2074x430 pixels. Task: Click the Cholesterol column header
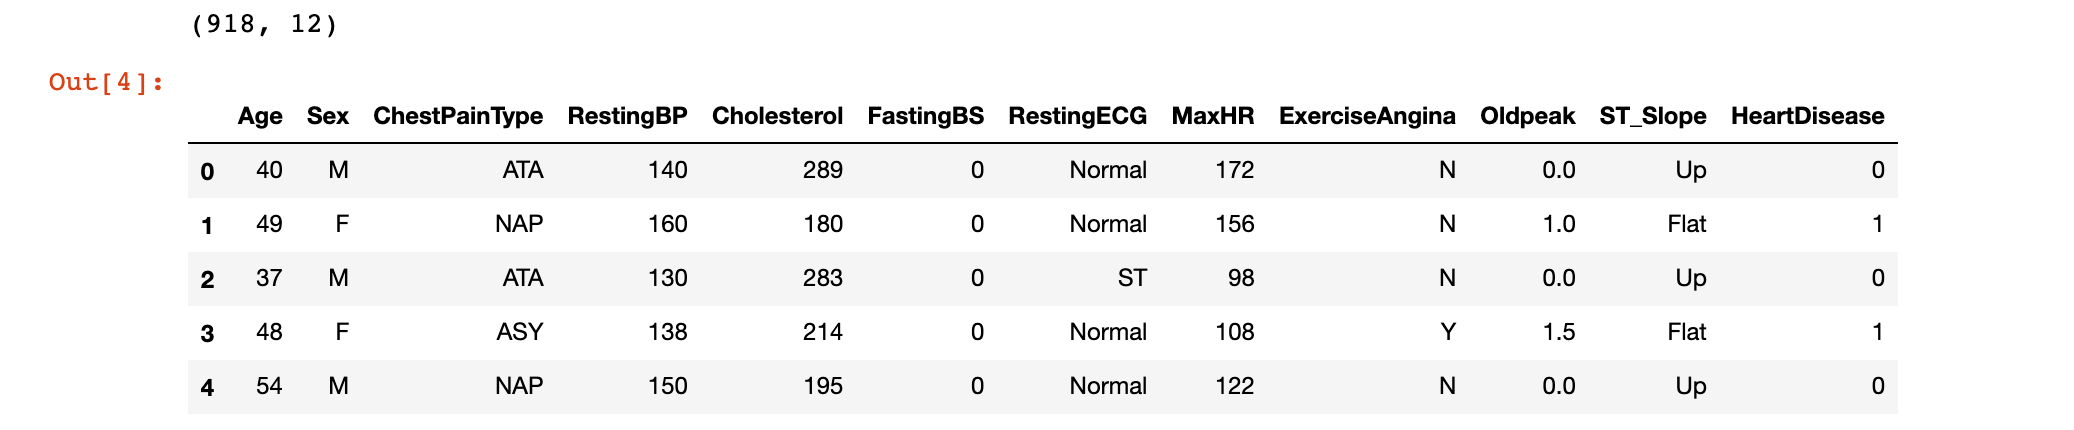[x=777, y=116]
